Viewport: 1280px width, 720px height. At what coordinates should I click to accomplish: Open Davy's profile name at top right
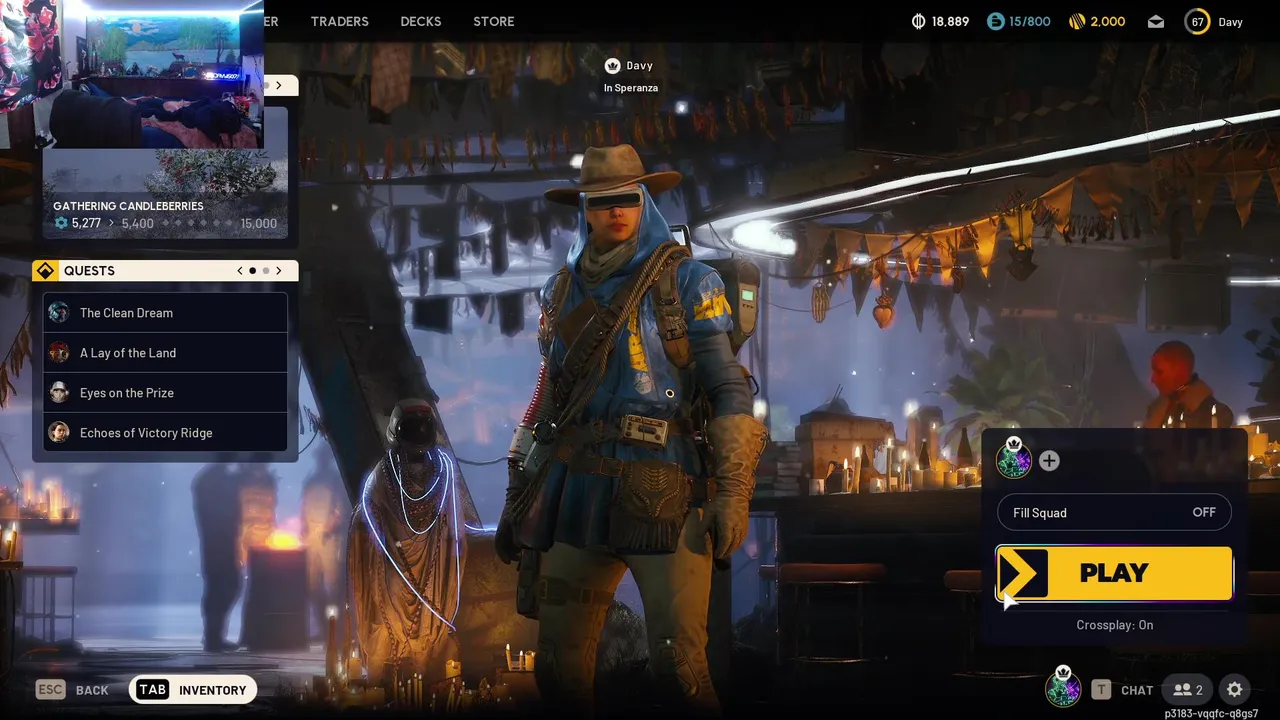point(1230,21)
